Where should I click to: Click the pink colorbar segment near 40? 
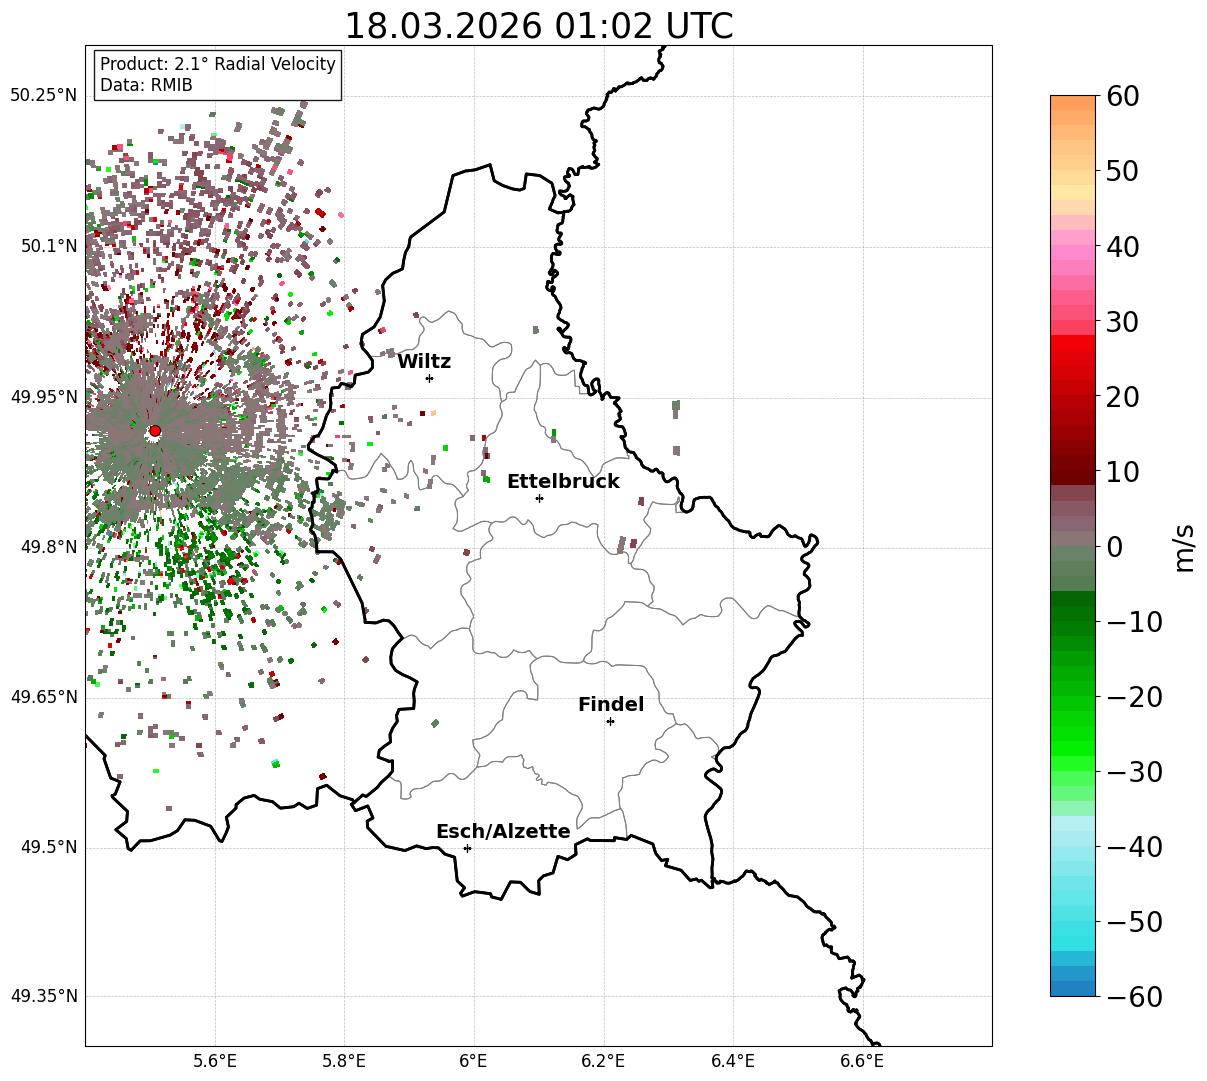click(1073, 253)
